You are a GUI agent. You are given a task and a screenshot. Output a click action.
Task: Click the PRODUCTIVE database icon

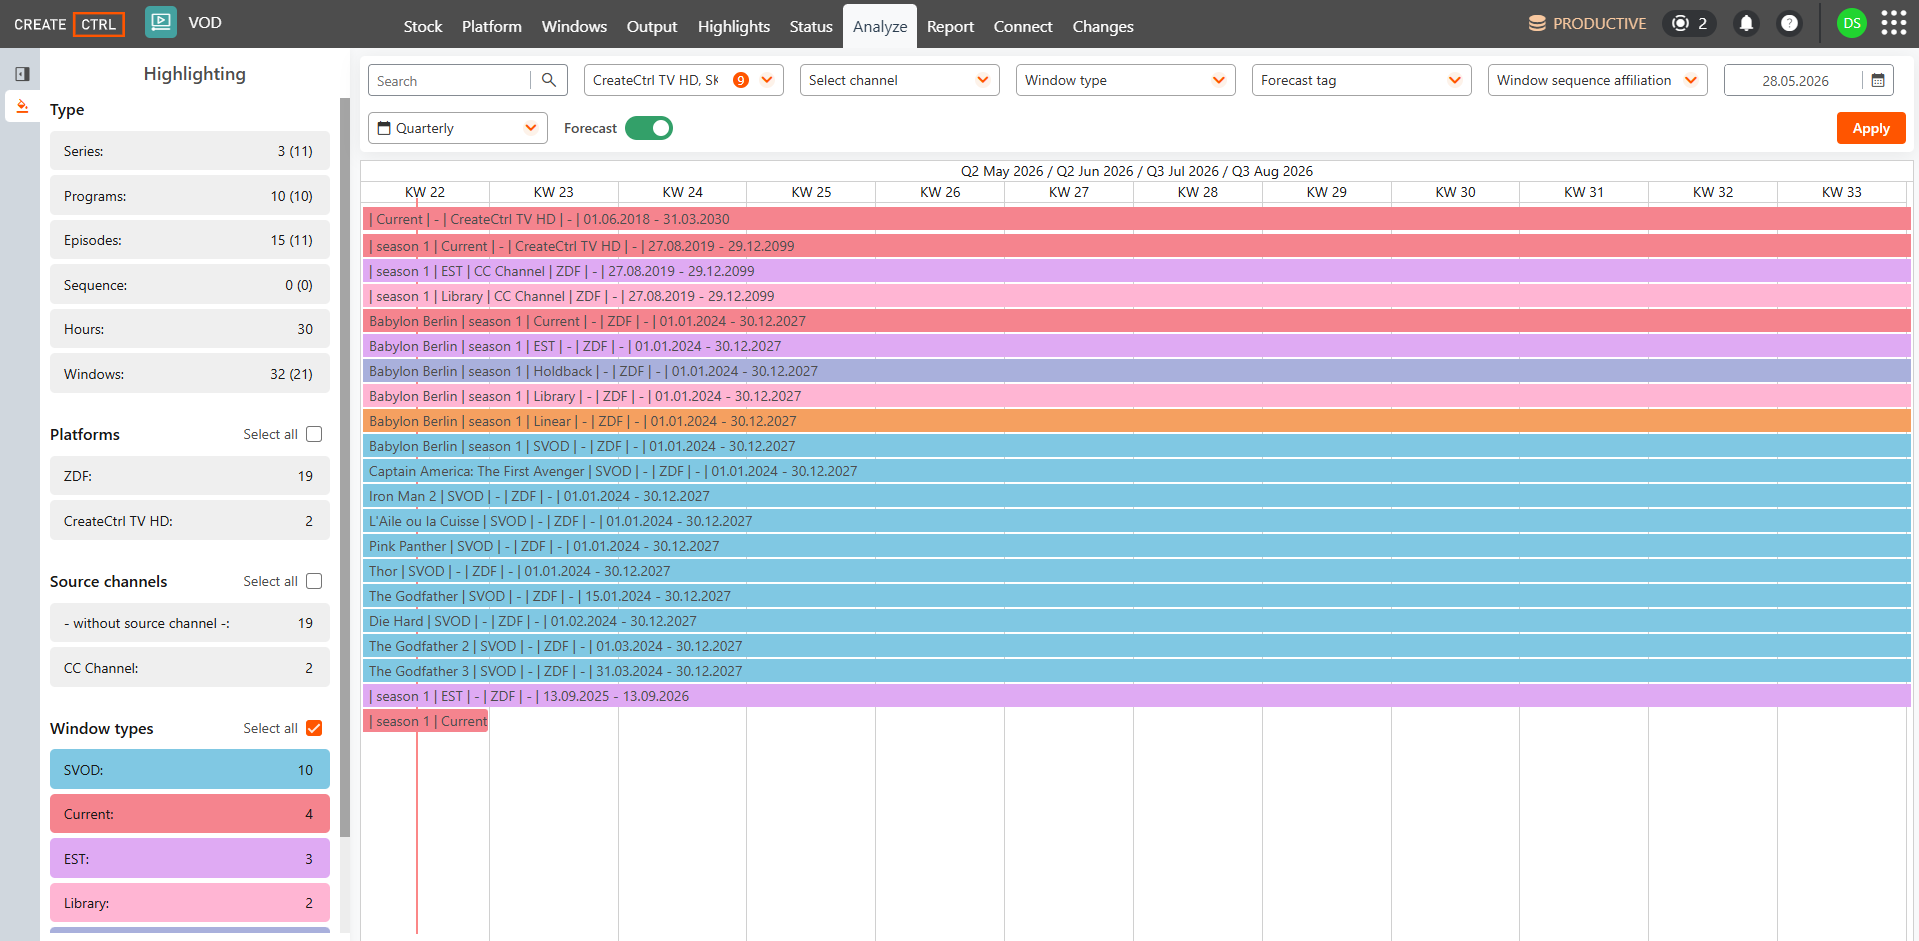tap(1537, 23)
